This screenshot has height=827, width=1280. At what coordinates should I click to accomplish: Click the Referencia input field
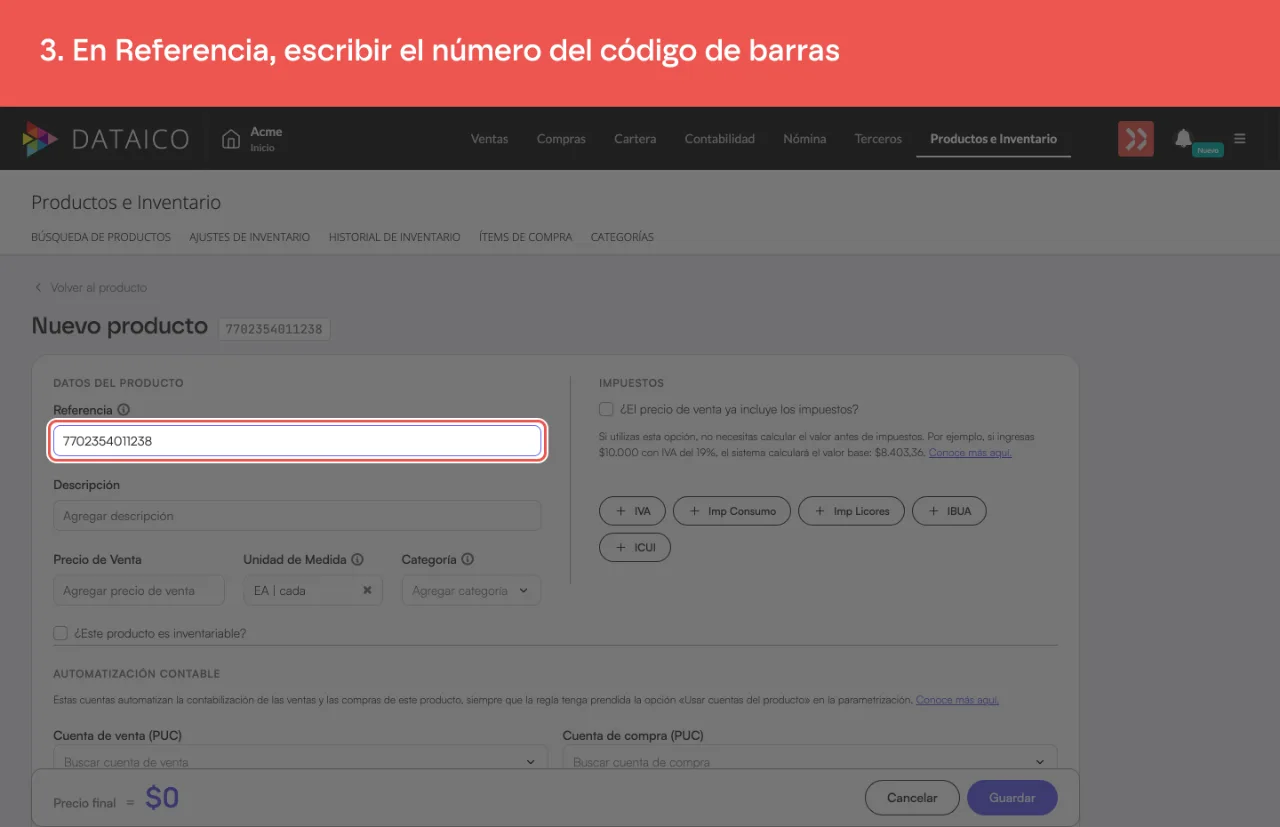(x=297, y=441)
